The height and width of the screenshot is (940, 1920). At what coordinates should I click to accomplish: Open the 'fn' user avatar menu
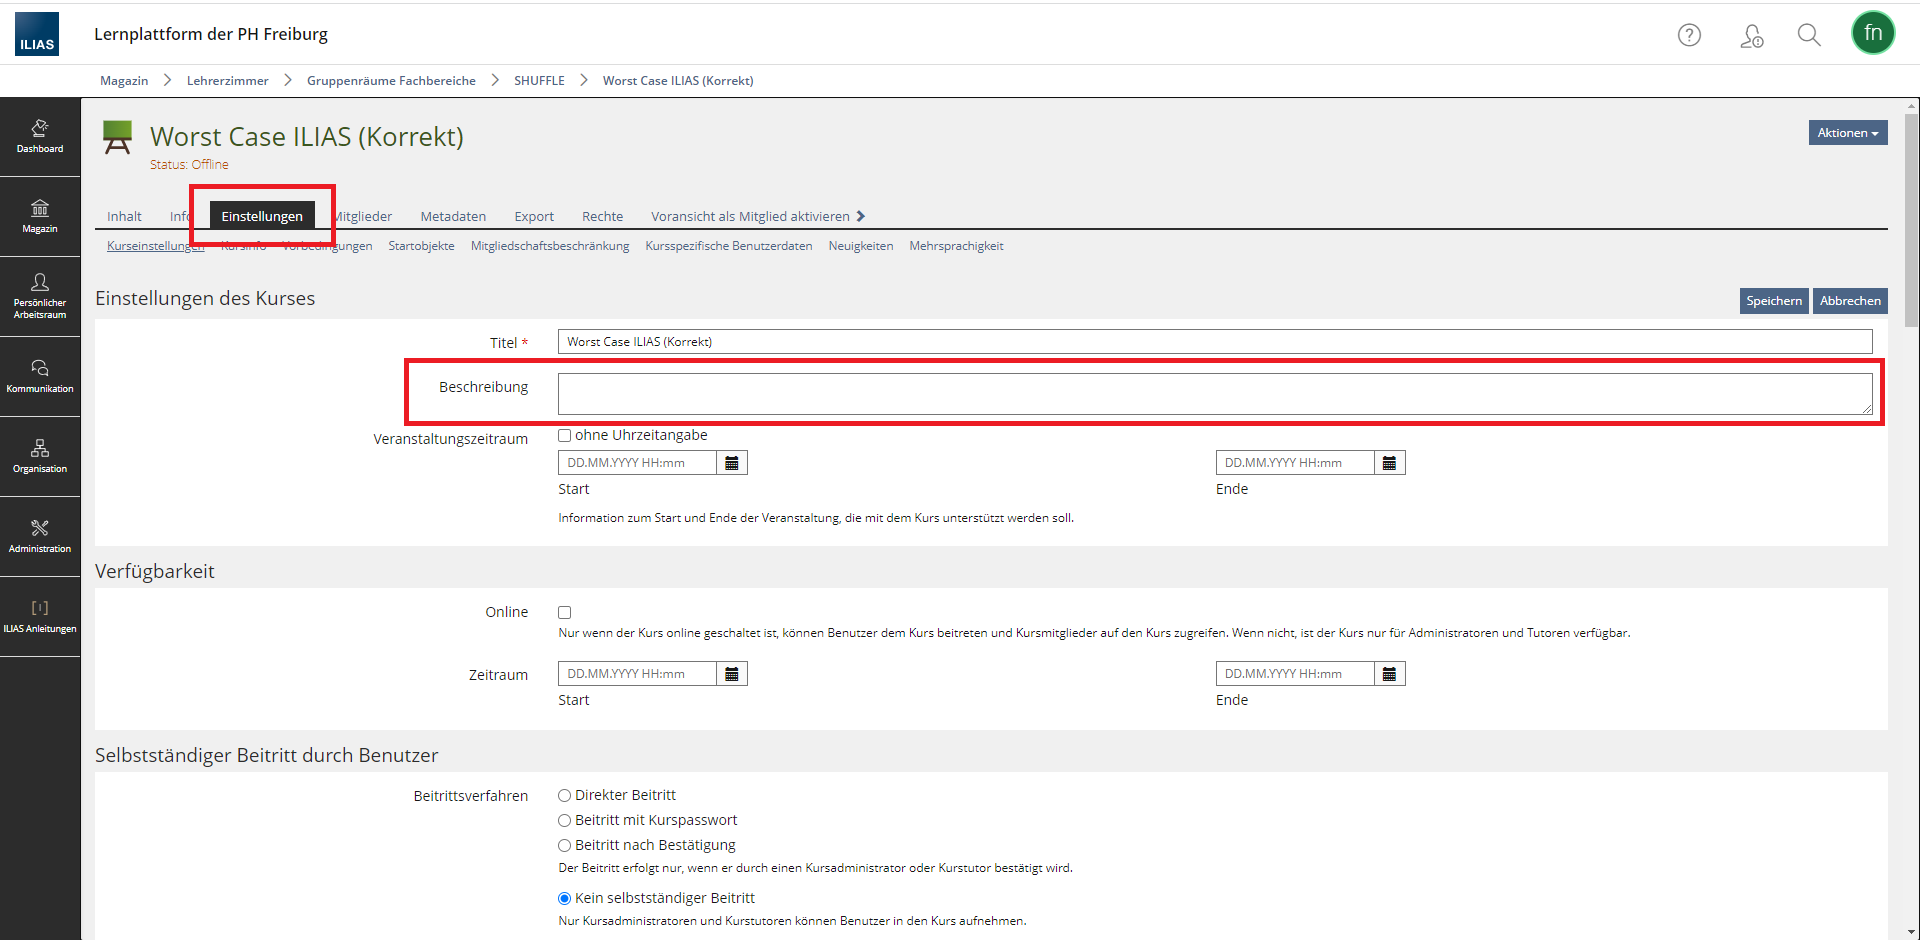point(1872,33)
